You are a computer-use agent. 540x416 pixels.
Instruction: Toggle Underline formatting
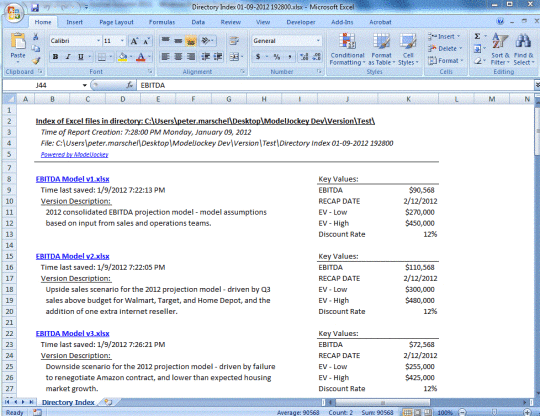click(80, 57)
